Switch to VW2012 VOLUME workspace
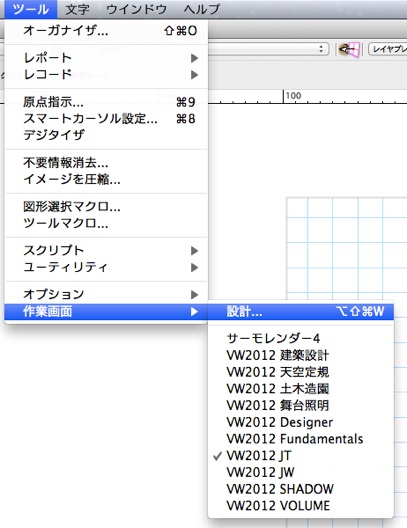 point(301,506)
